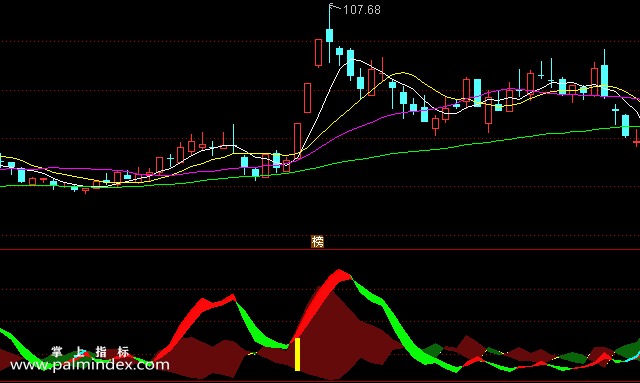Click the lowest red candle at chart bottom left
Viewport: 640px width, 383px height.
click(x=85, y=190)
